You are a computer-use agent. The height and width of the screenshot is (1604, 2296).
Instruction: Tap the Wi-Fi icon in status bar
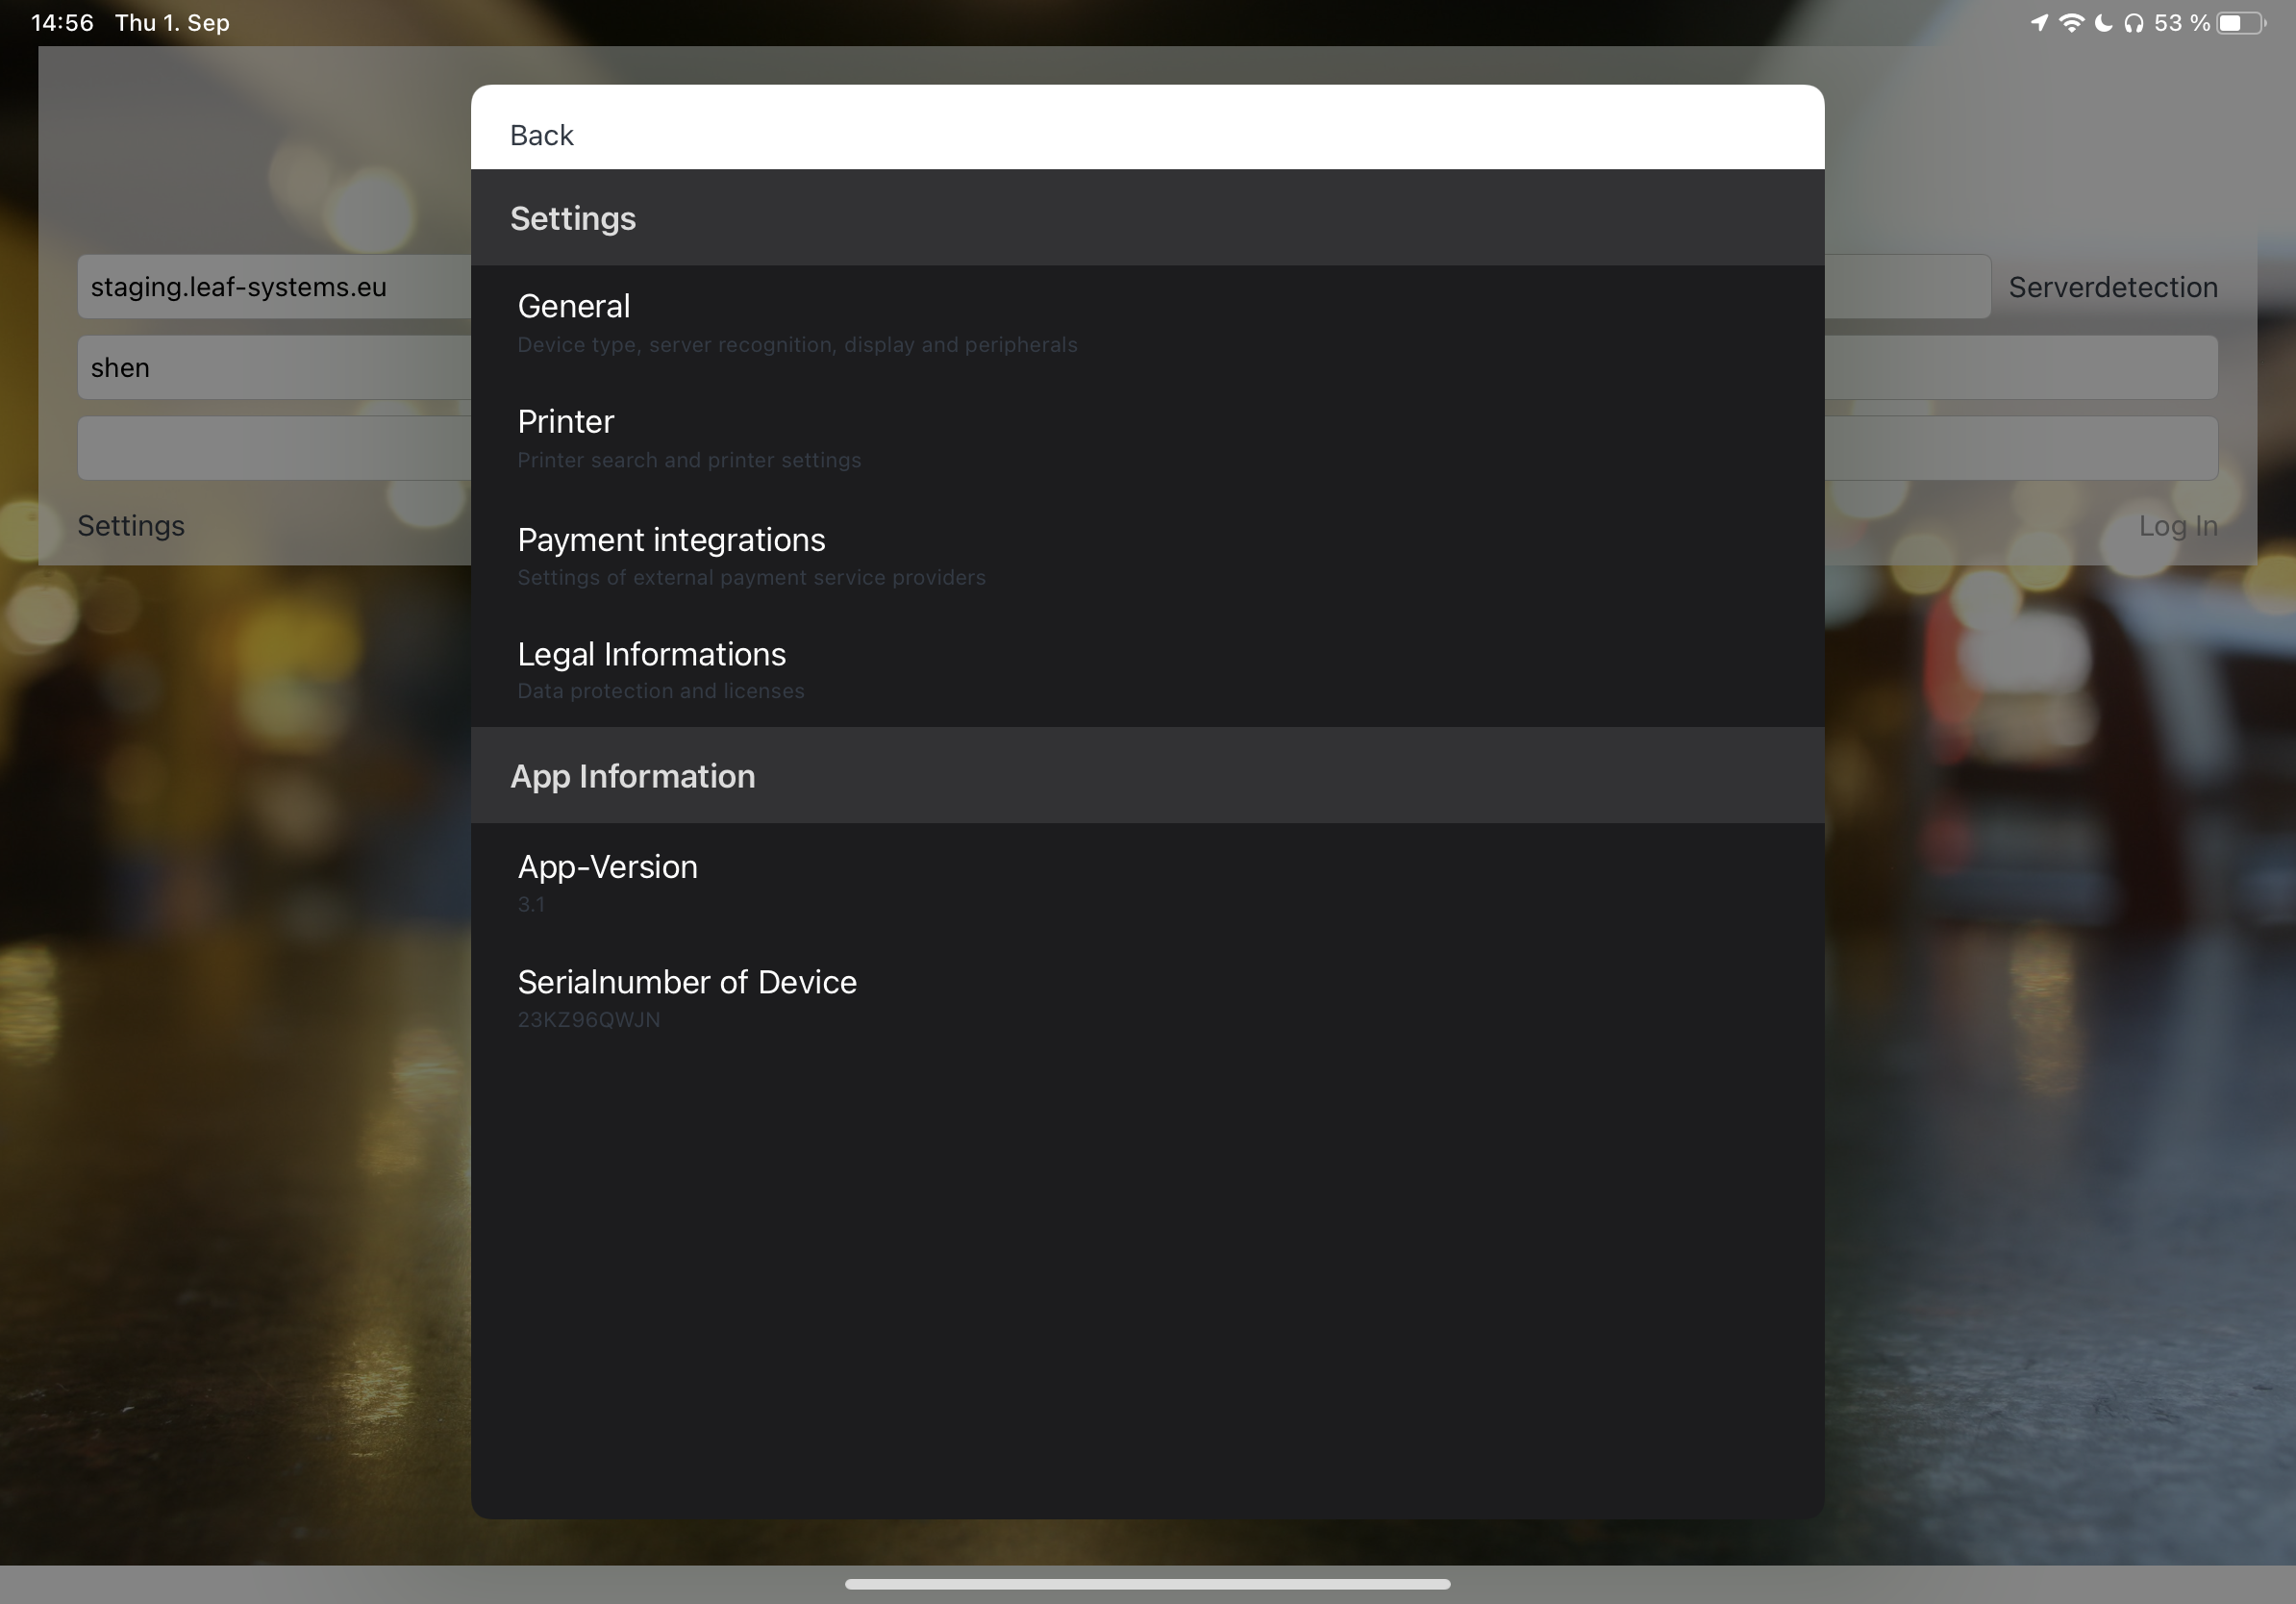click(x=2070, y=23)
